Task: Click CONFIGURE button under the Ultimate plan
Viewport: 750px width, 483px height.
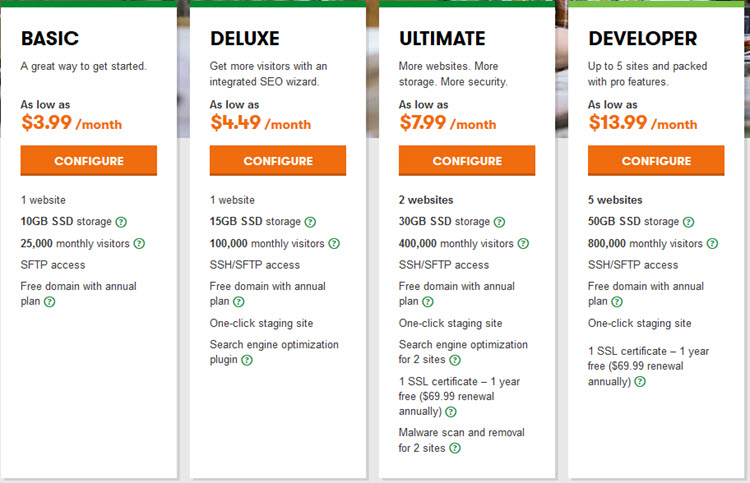Action: tap(467, 161)
